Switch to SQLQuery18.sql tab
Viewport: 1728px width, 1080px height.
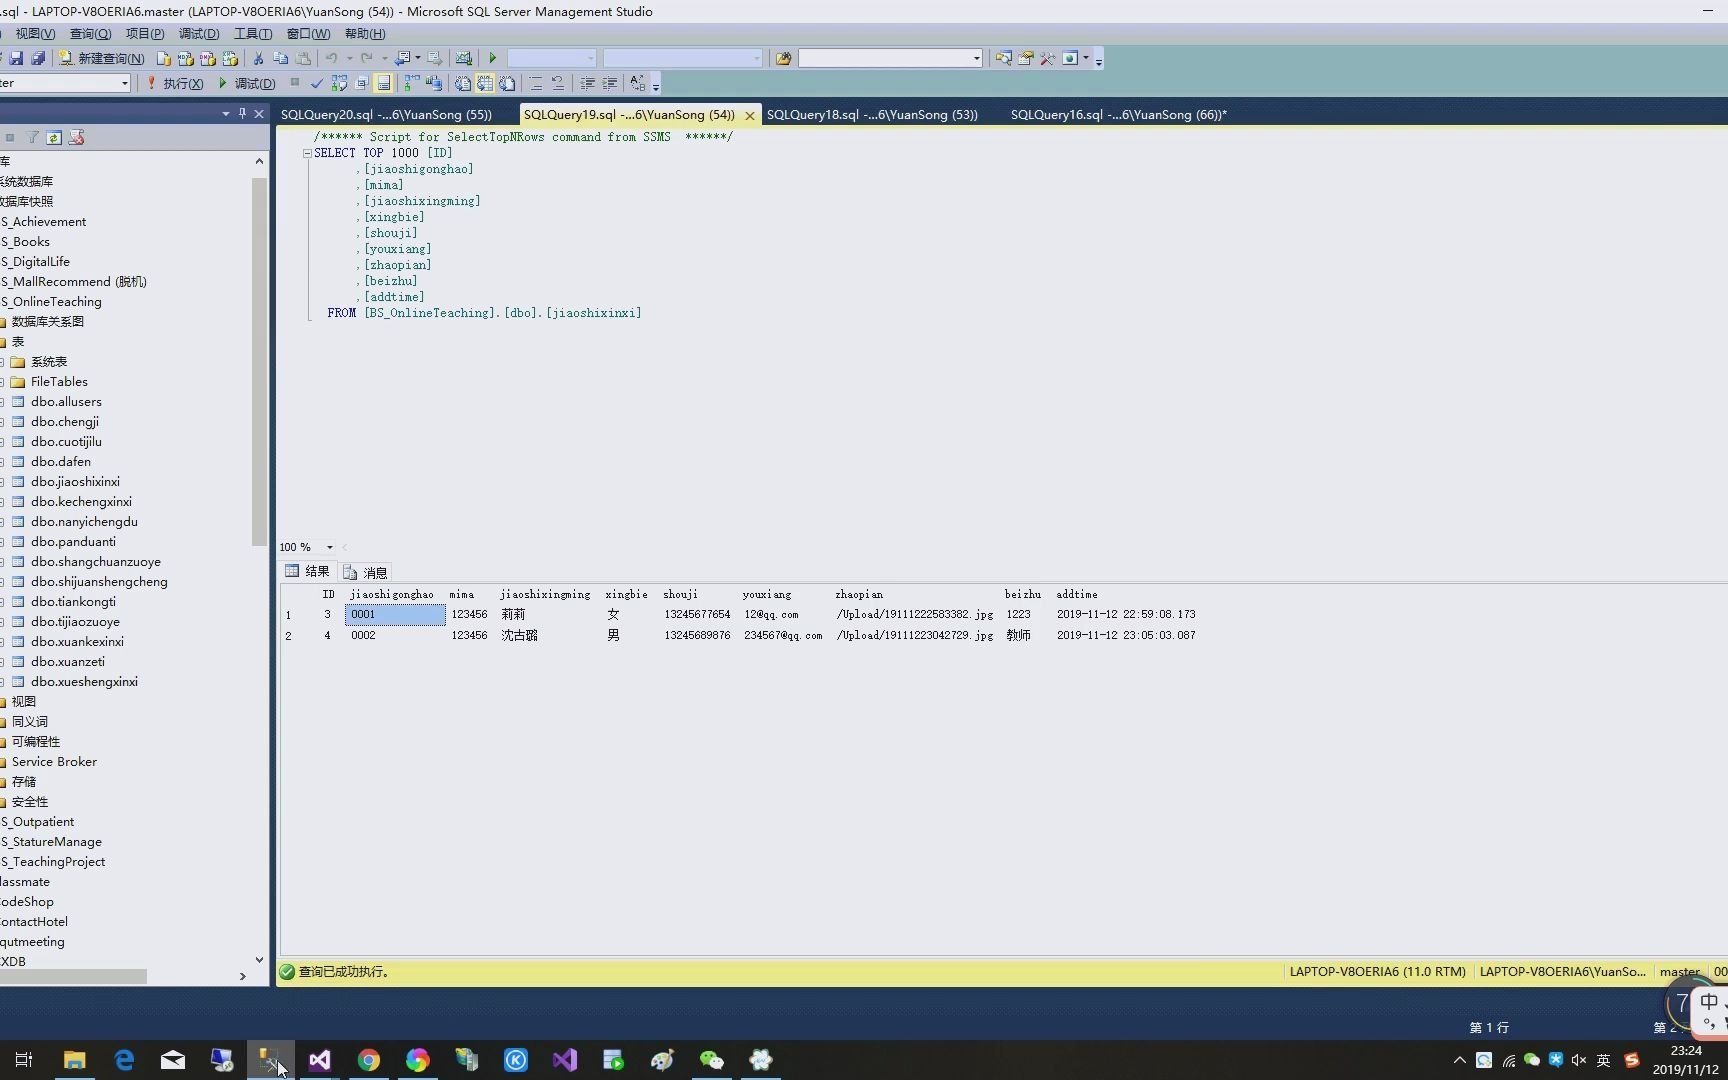pyautogui.click(x=872, y=115)
